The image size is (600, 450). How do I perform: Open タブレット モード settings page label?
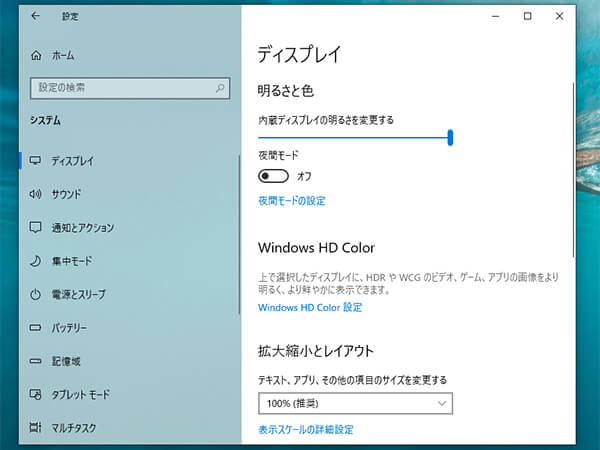[81, 395]
